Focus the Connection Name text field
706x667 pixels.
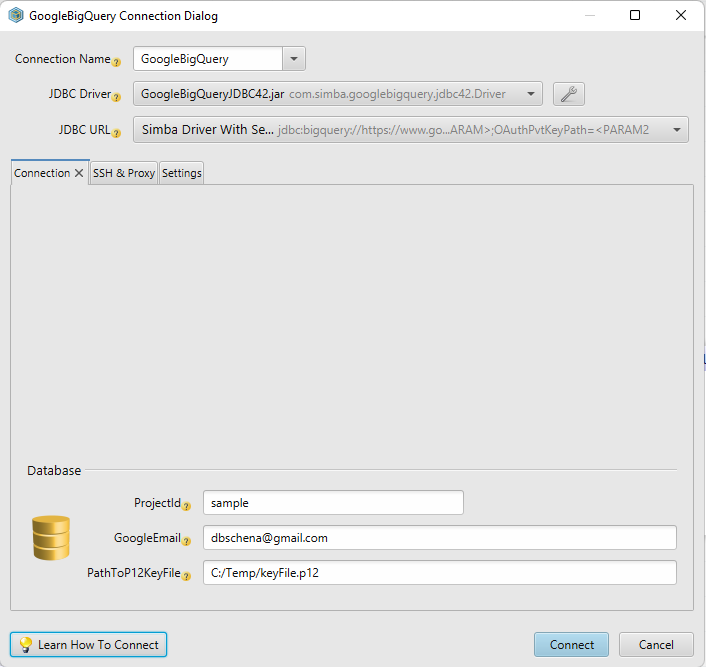click(x=208, y=59)
